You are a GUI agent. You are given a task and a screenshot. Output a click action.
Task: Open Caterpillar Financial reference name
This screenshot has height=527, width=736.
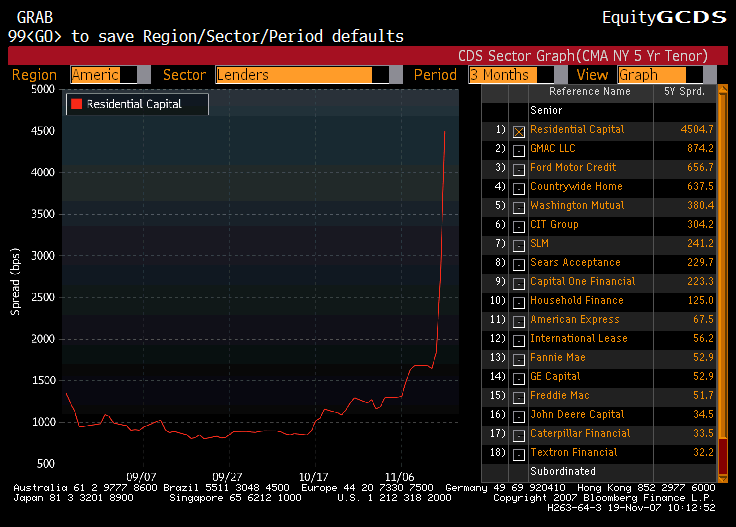click(x=580, y=434)
